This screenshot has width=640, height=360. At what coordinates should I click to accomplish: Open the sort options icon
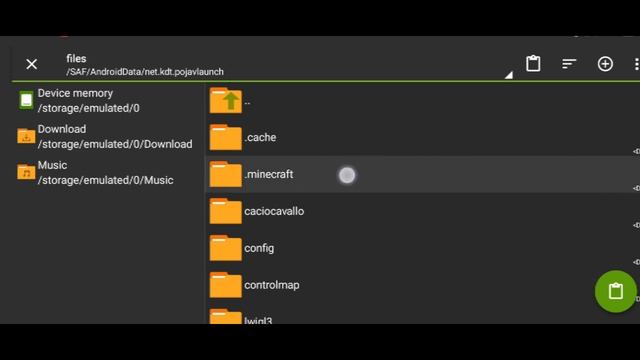569,64
